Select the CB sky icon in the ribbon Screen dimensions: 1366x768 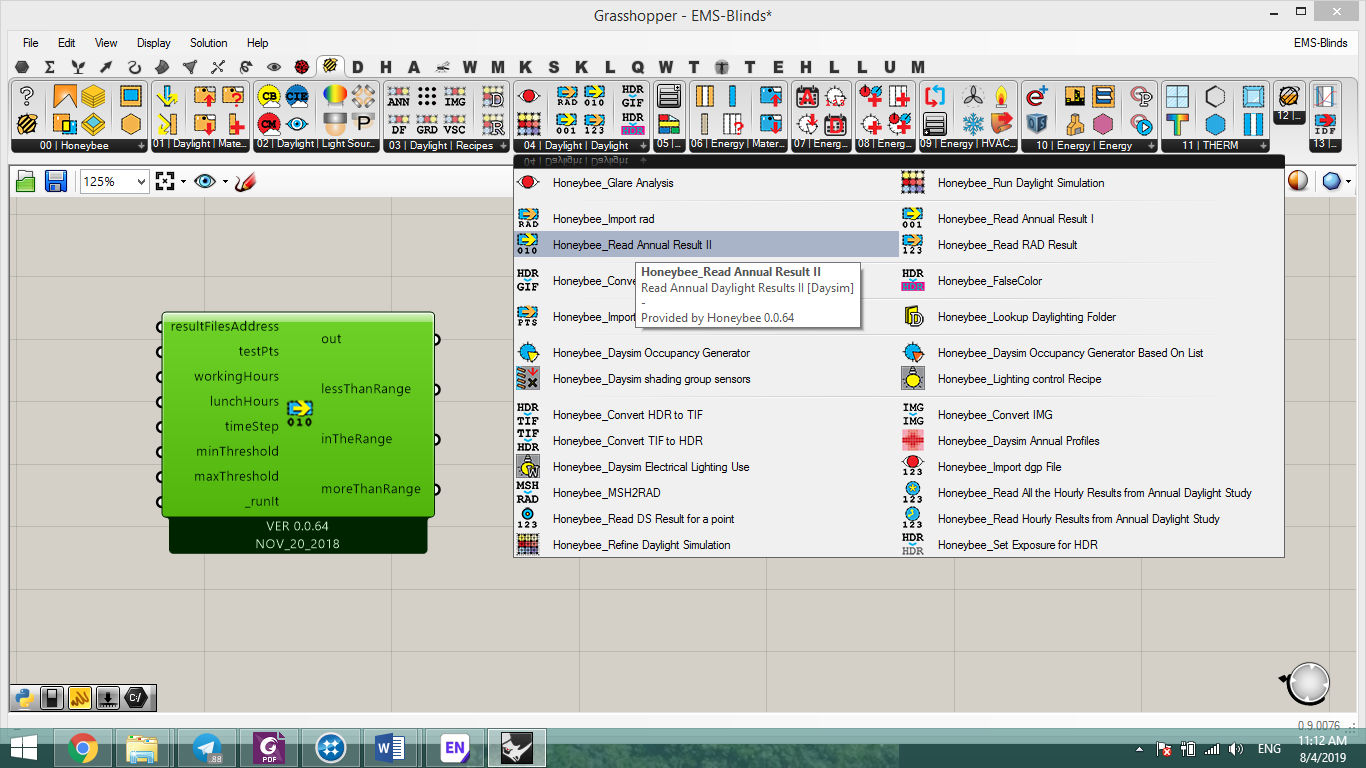coord(268,97)
